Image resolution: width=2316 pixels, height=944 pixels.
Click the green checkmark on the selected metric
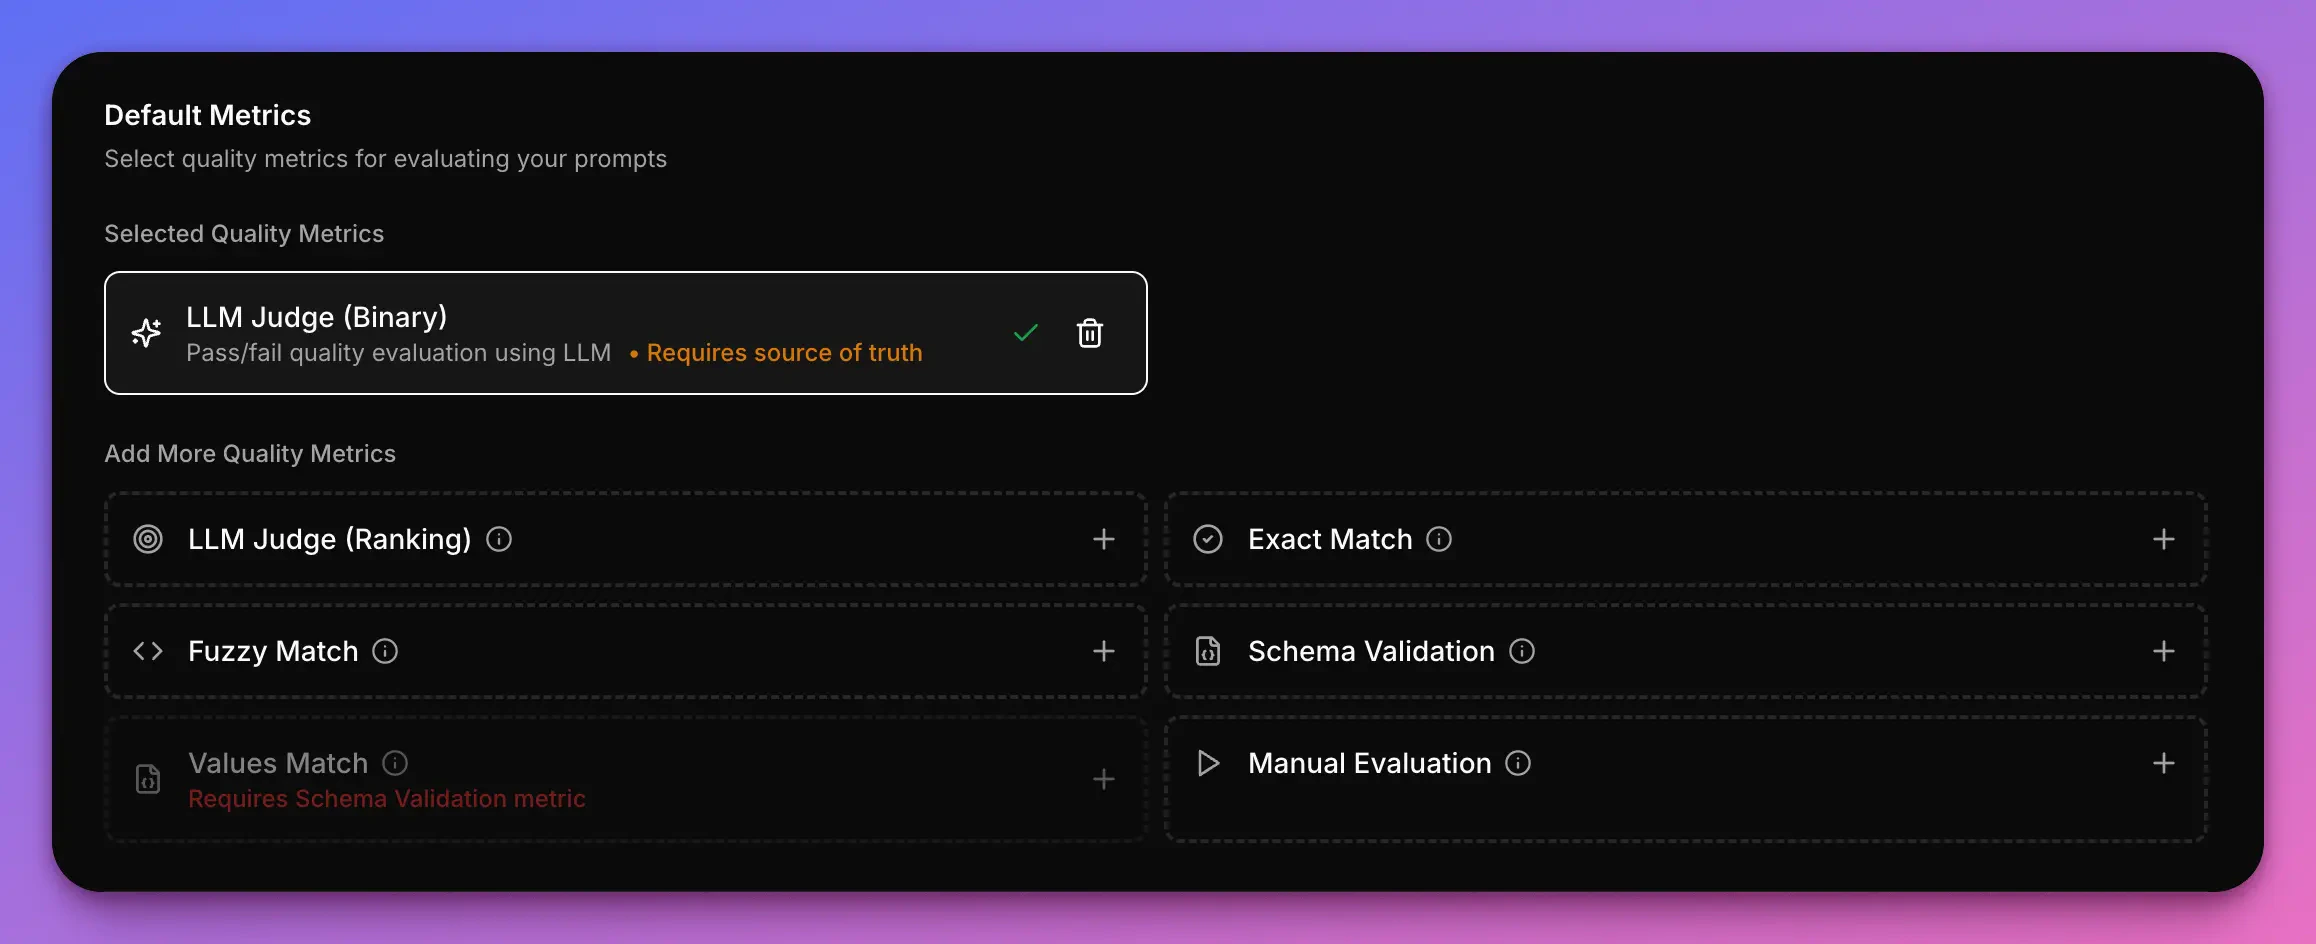tap(1025, 333)
